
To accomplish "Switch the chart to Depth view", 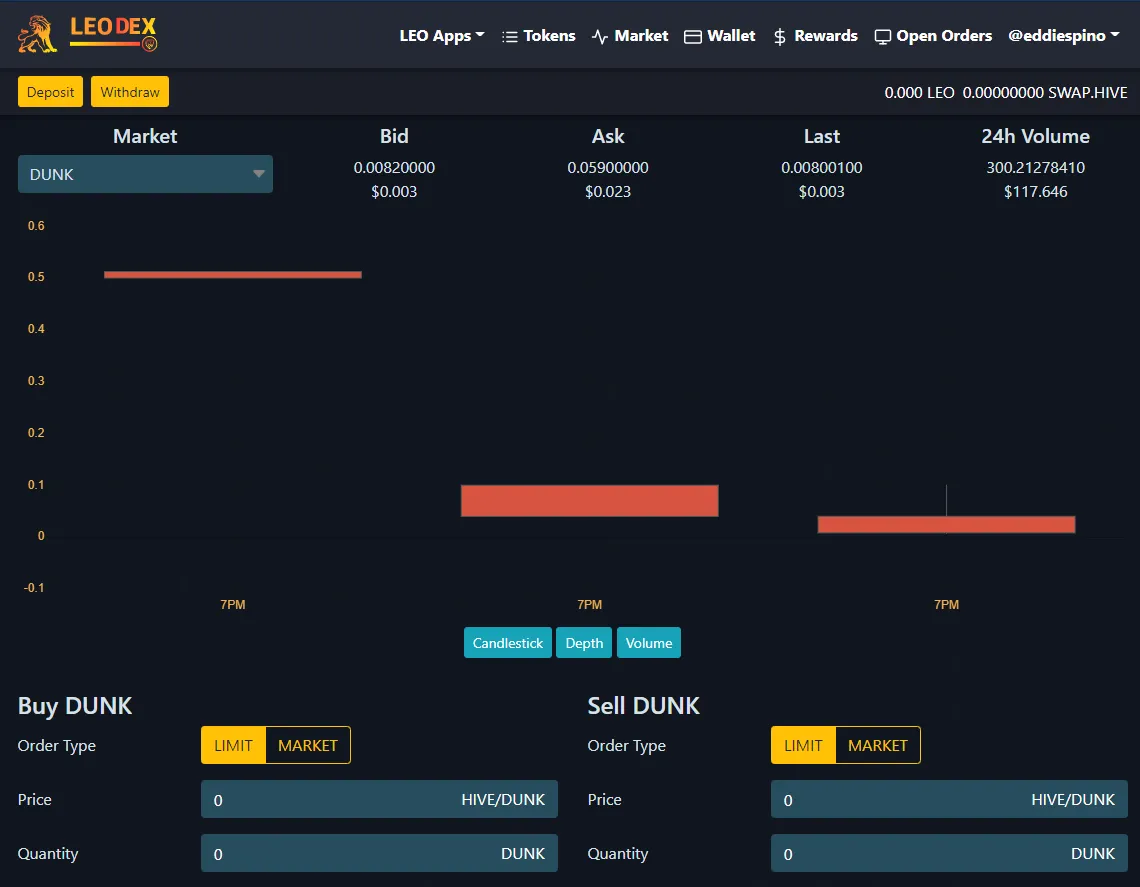I will coord(584,643).
